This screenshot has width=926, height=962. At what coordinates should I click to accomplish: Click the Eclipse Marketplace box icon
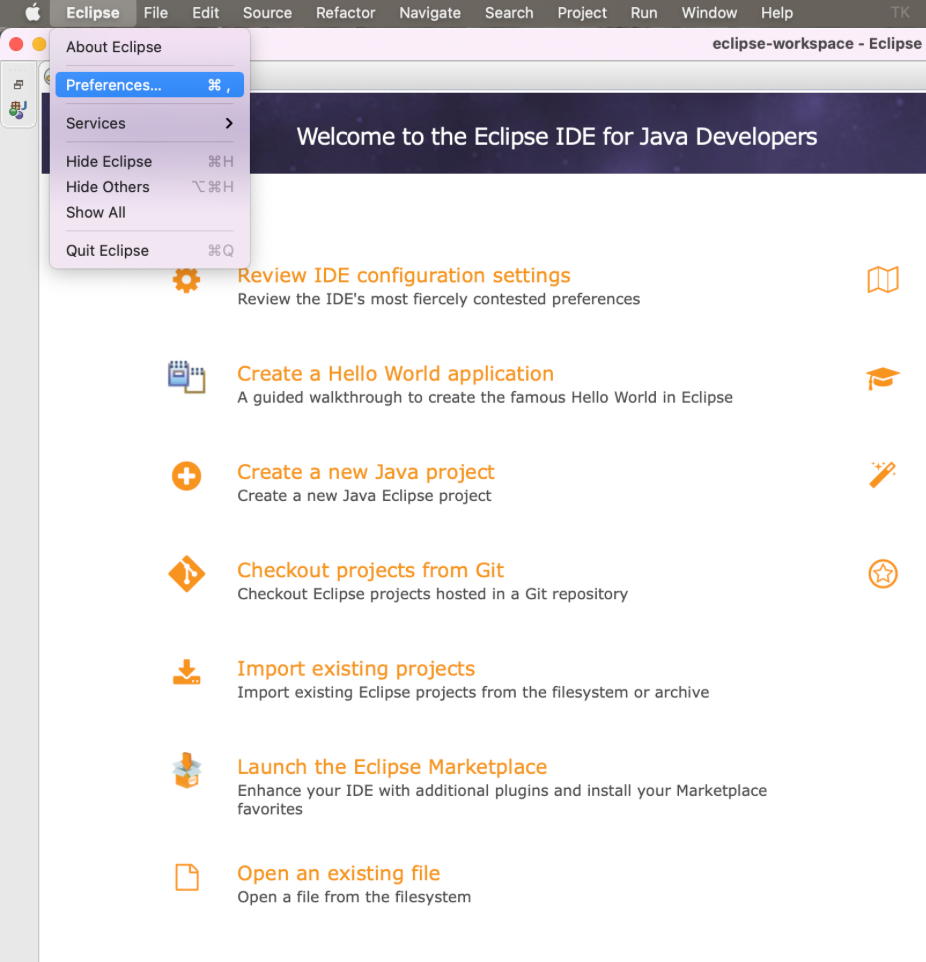click(x=187, y=771)
